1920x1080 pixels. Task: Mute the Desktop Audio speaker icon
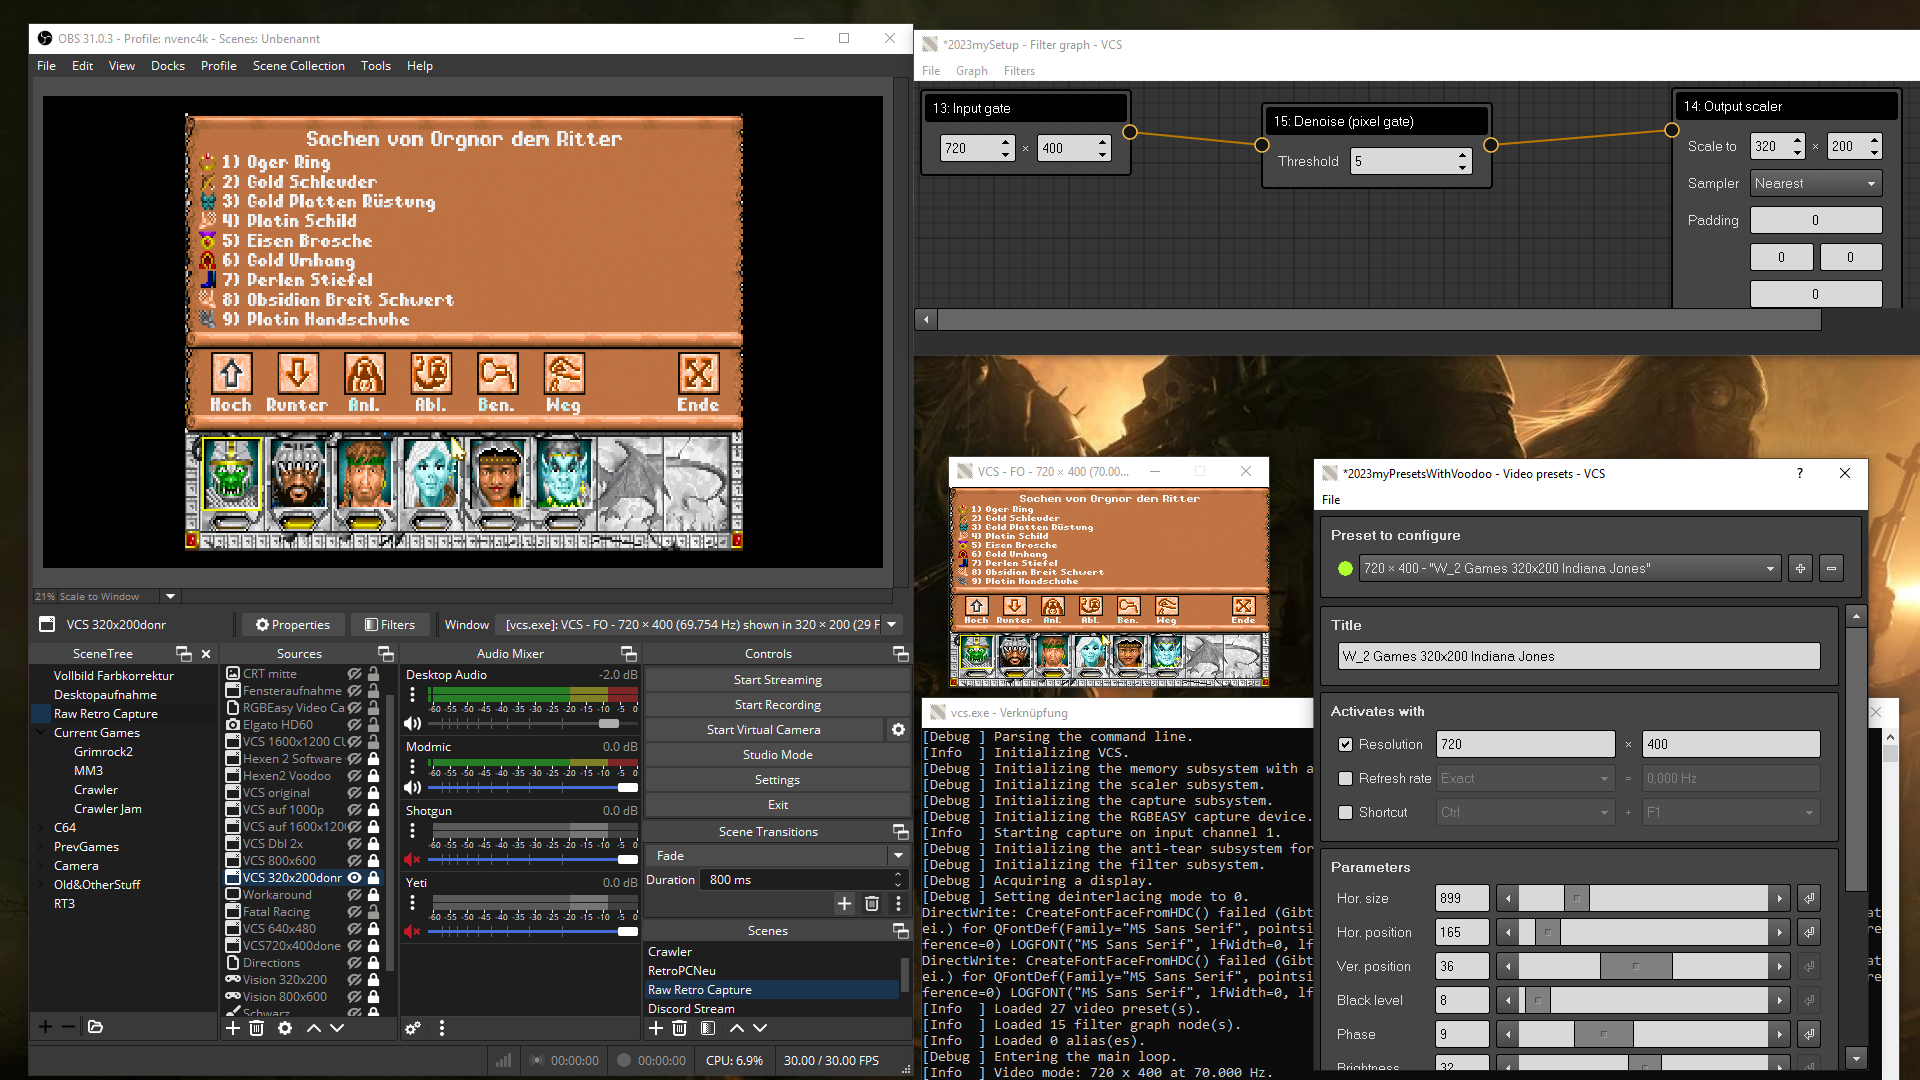pos(412,723)
